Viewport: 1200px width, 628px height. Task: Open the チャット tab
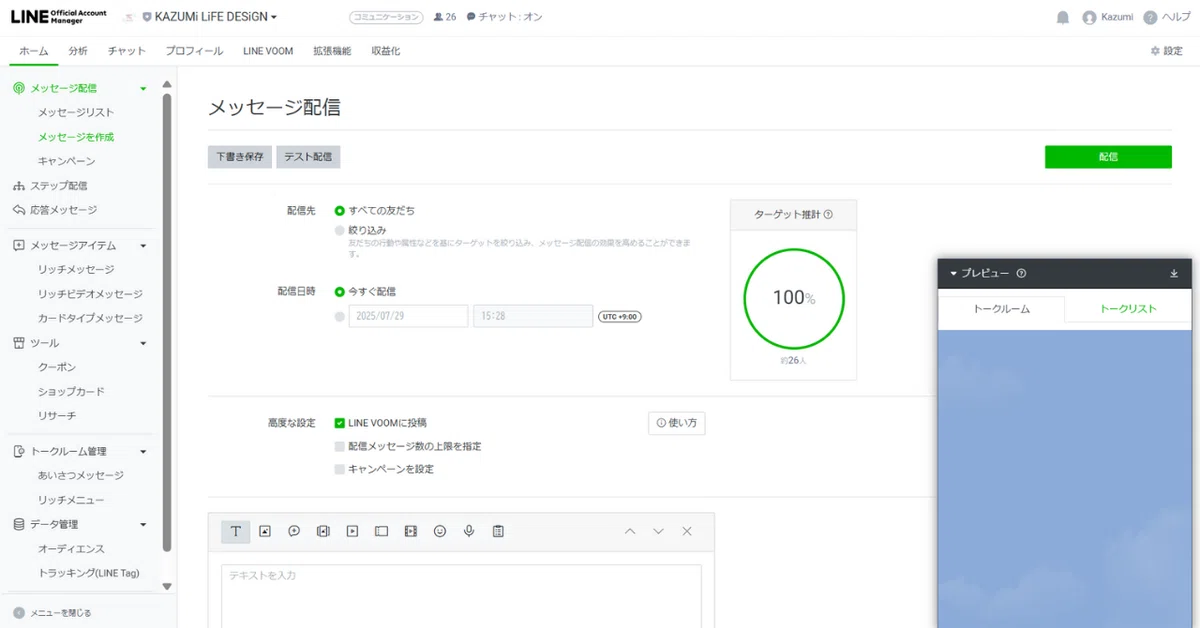coord(127,51)
